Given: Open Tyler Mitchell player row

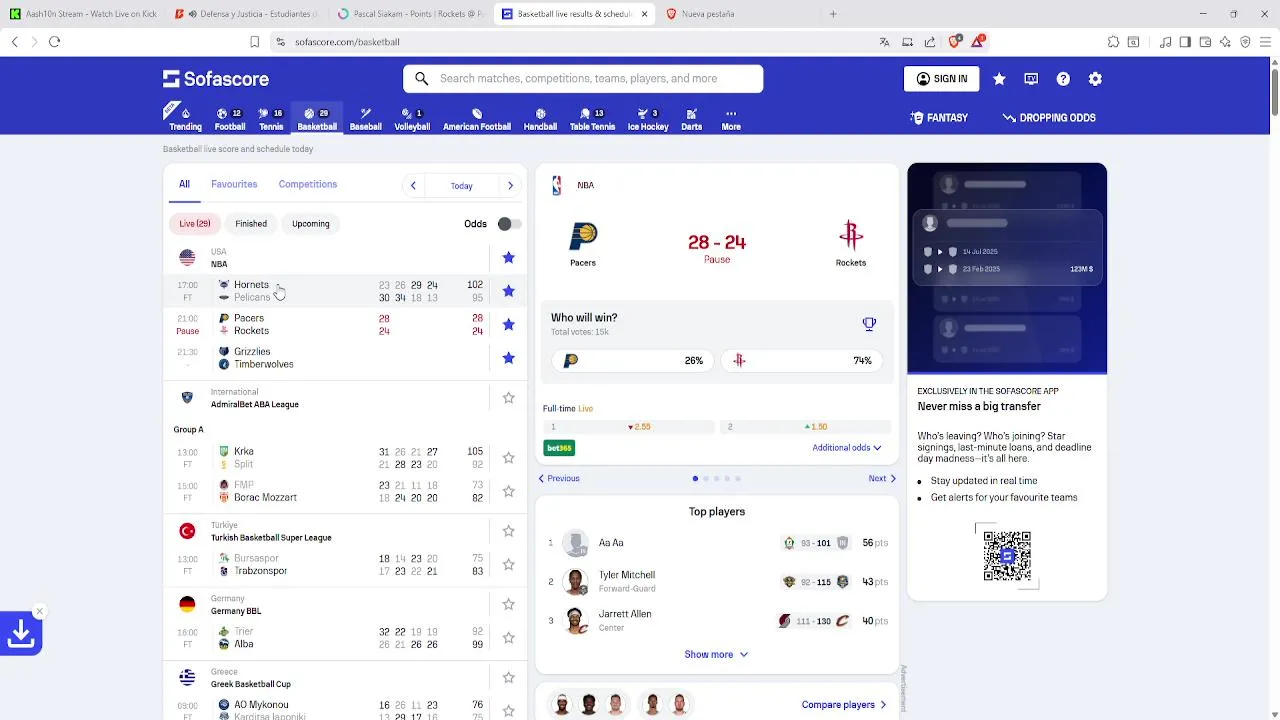Looking at the screenshot, I should [x=717, y=582].
